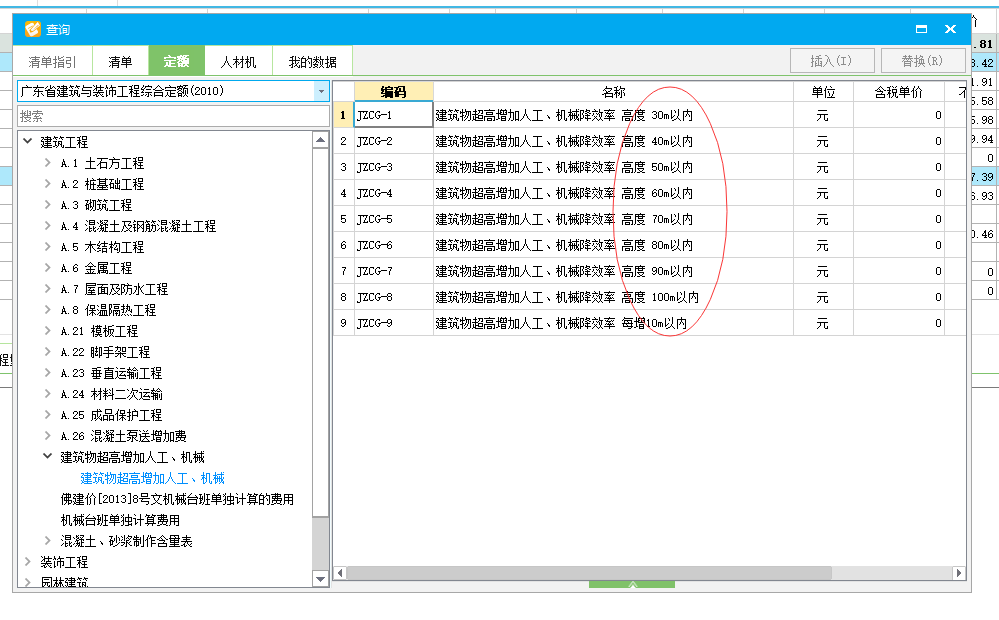Screen dimensions: 999x620
Task: Expand the 装饰工程 tree node
Action: (27, 562)
